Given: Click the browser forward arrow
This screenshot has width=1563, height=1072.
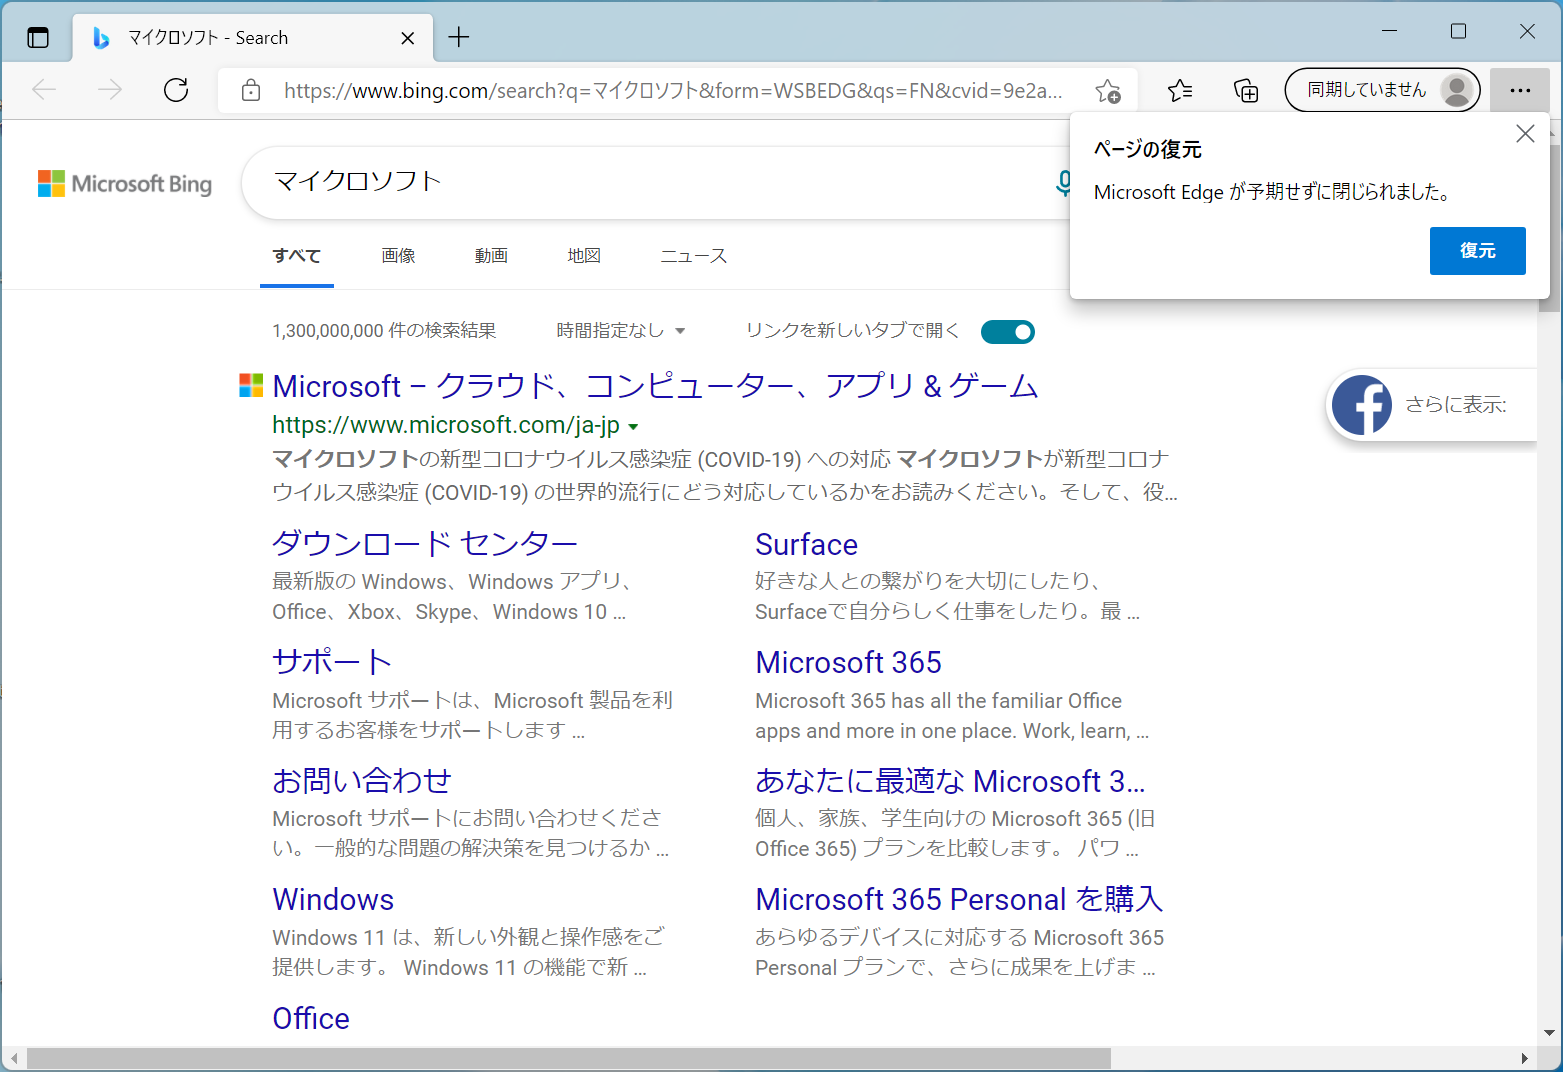Looking at the screenshot, I should click(x=110, y=90).
